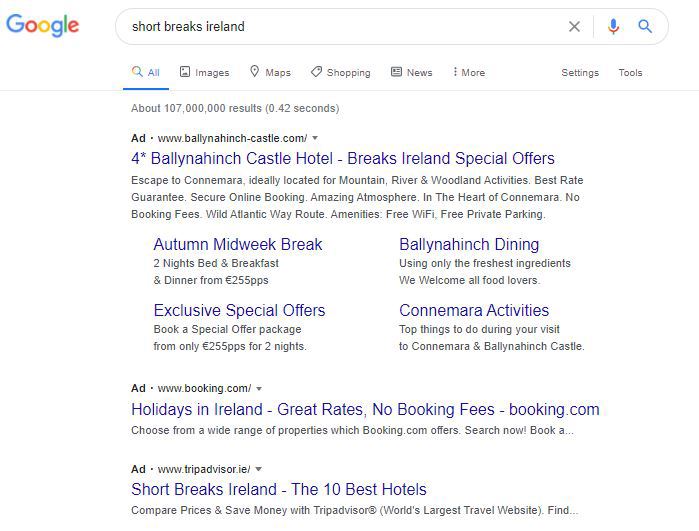699x531 pixels.
Task: Open the Maps results tab
Action: click(270, 73)
